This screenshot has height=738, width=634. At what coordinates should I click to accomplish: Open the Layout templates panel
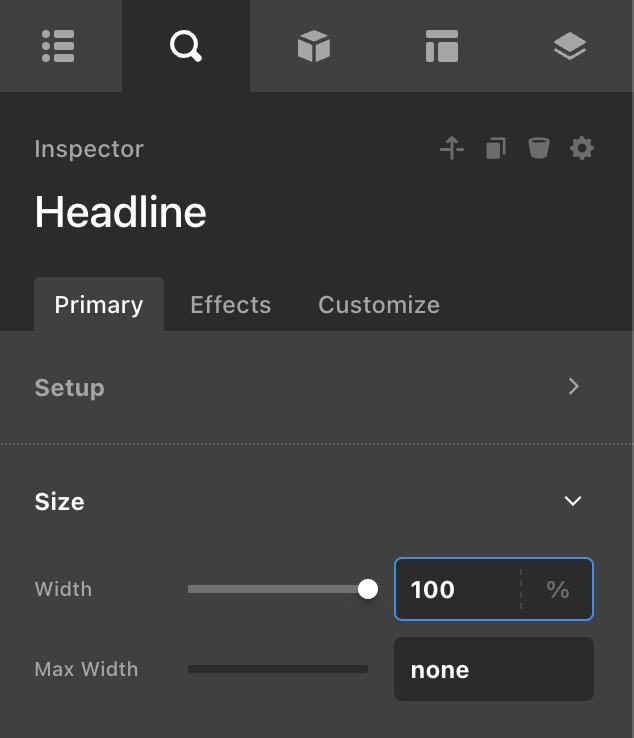click(x=441, y=46)
